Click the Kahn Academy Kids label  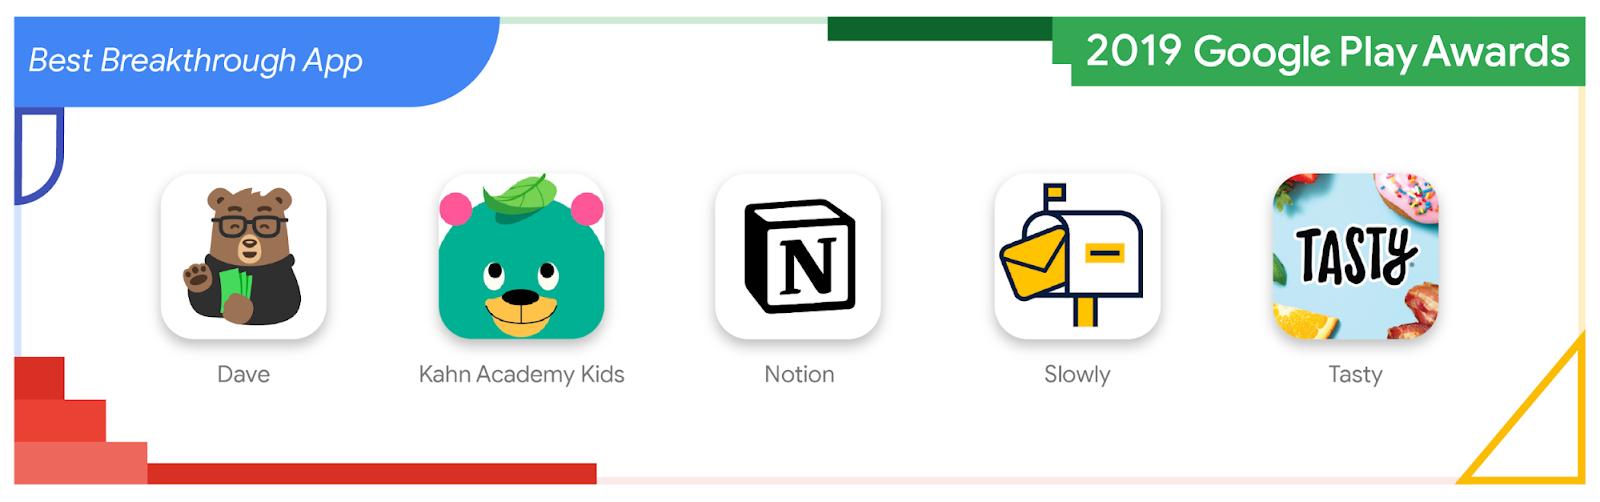(522, 374)
